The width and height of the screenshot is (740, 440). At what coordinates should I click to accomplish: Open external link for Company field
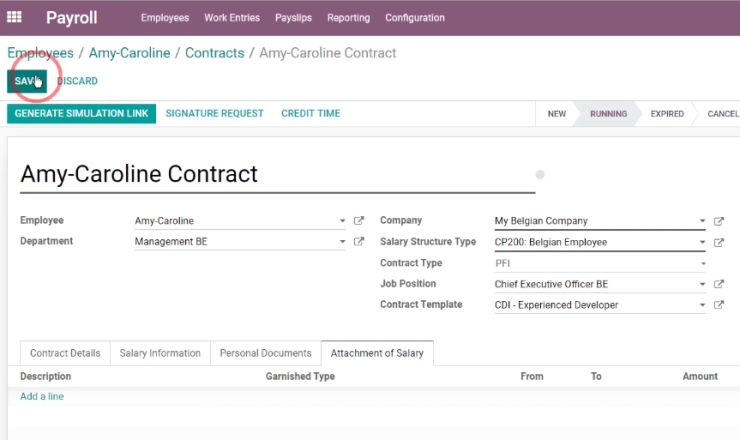(719, 221)
